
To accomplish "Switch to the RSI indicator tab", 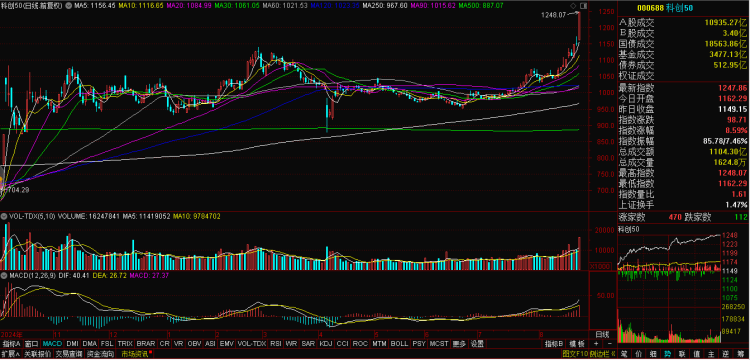I will point(276,344).
